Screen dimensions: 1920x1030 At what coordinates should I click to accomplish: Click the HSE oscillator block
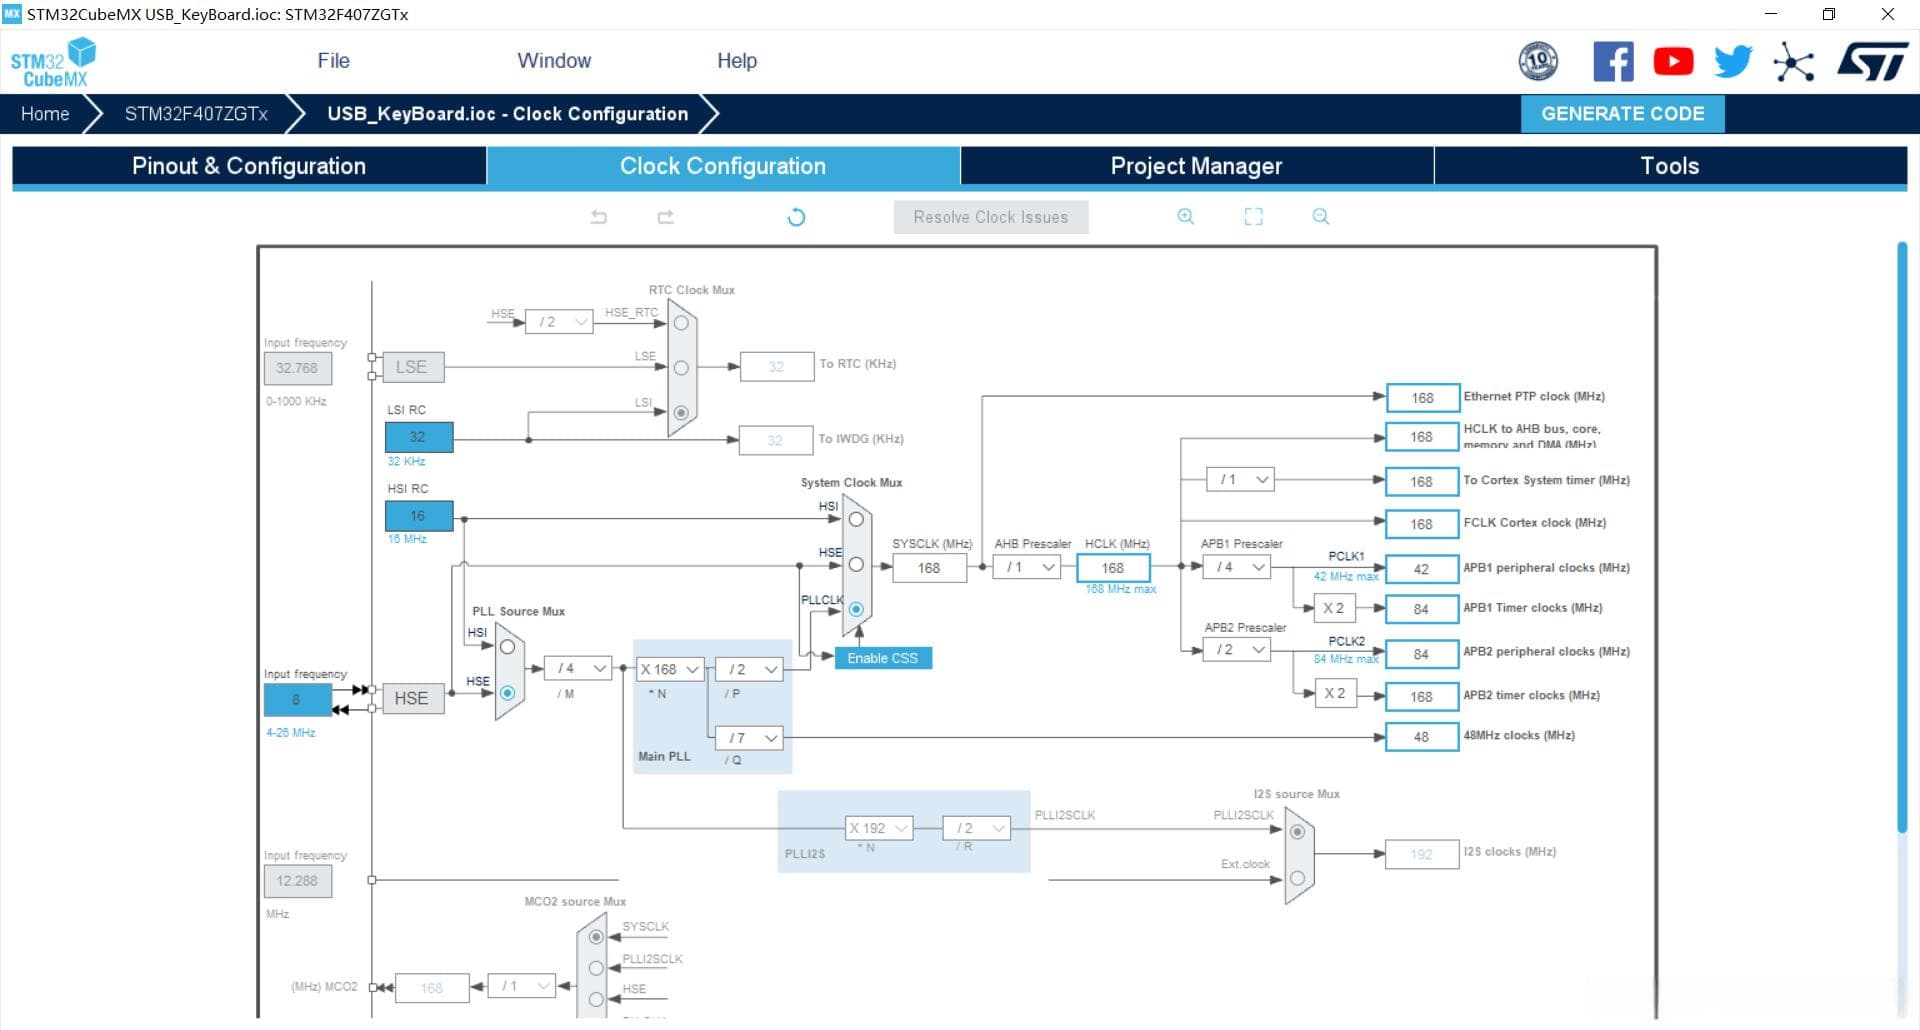coord(412,698)
